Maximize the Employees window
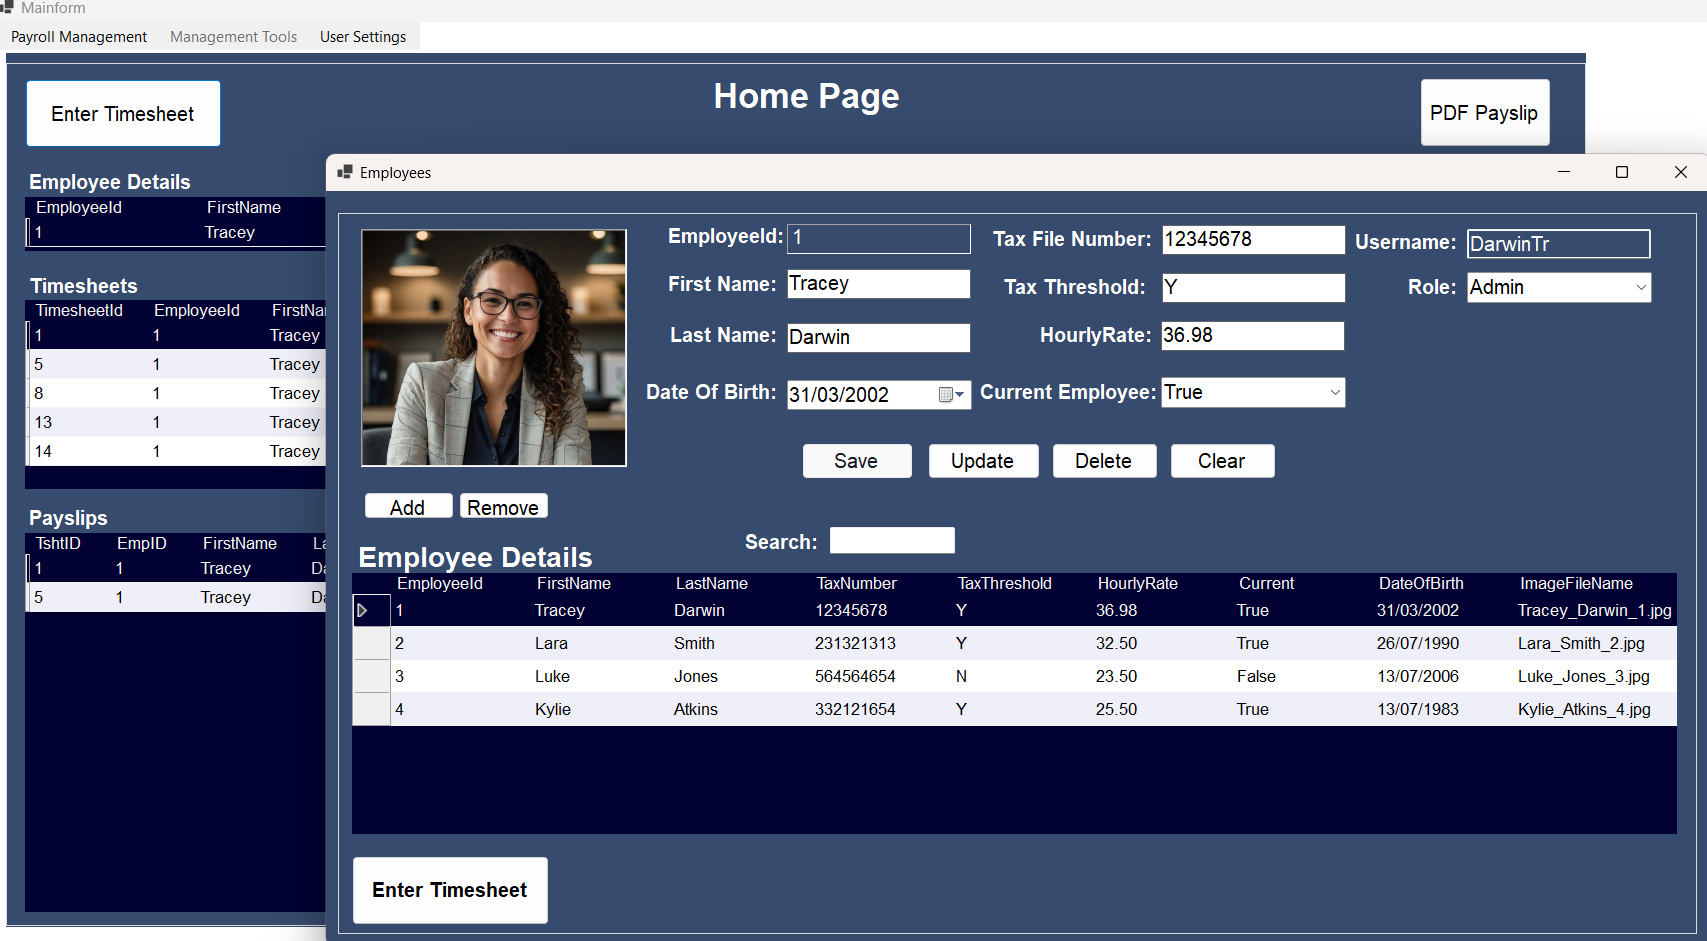1707x941 pixels. 1621,172
